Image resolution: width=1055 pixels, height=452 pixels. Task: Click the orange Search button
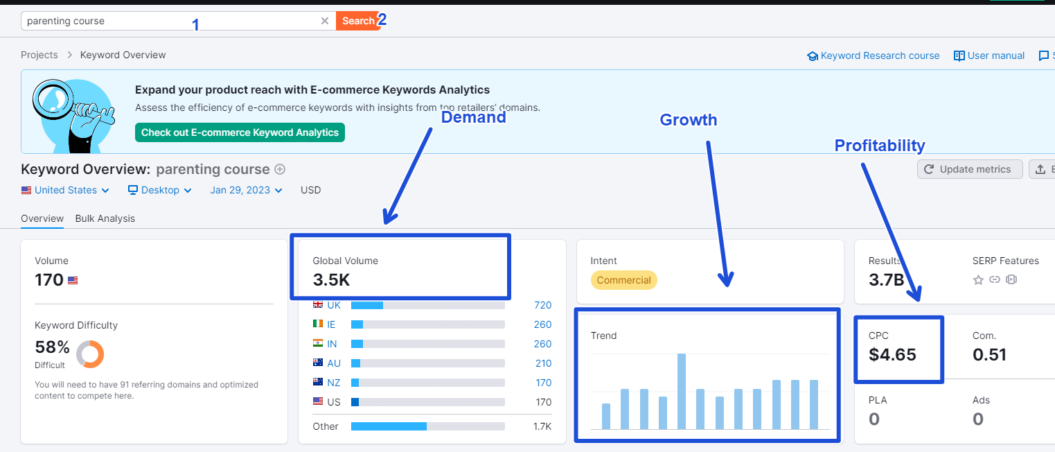point(358,21)
